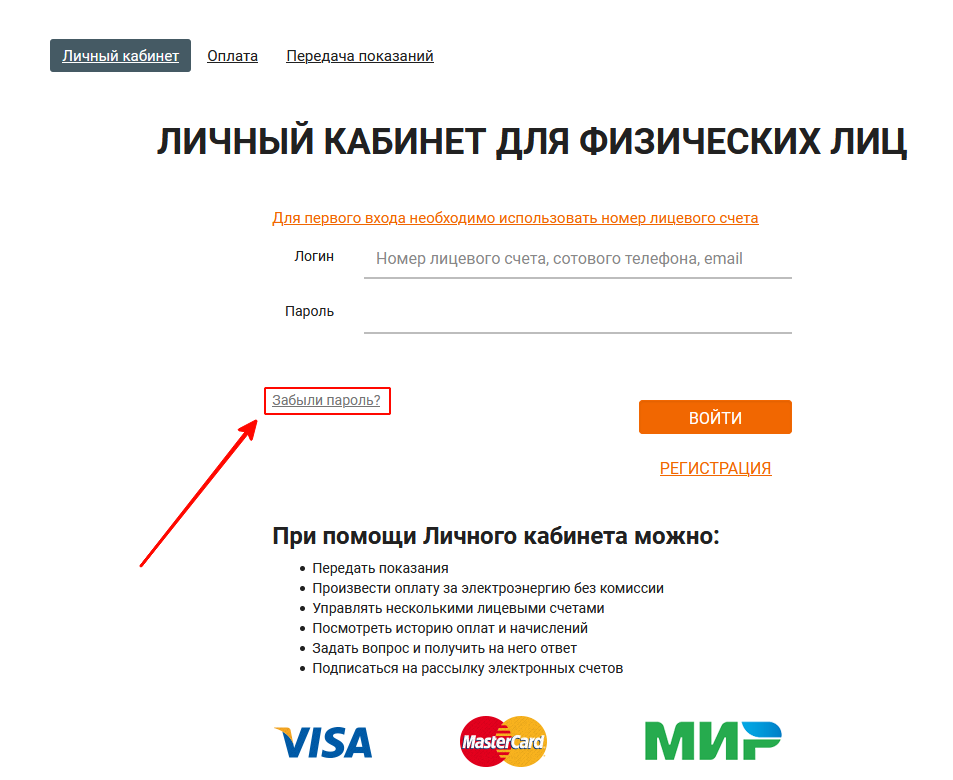
Task: Focus the Пароль input field
Action: tap(577, 315)
